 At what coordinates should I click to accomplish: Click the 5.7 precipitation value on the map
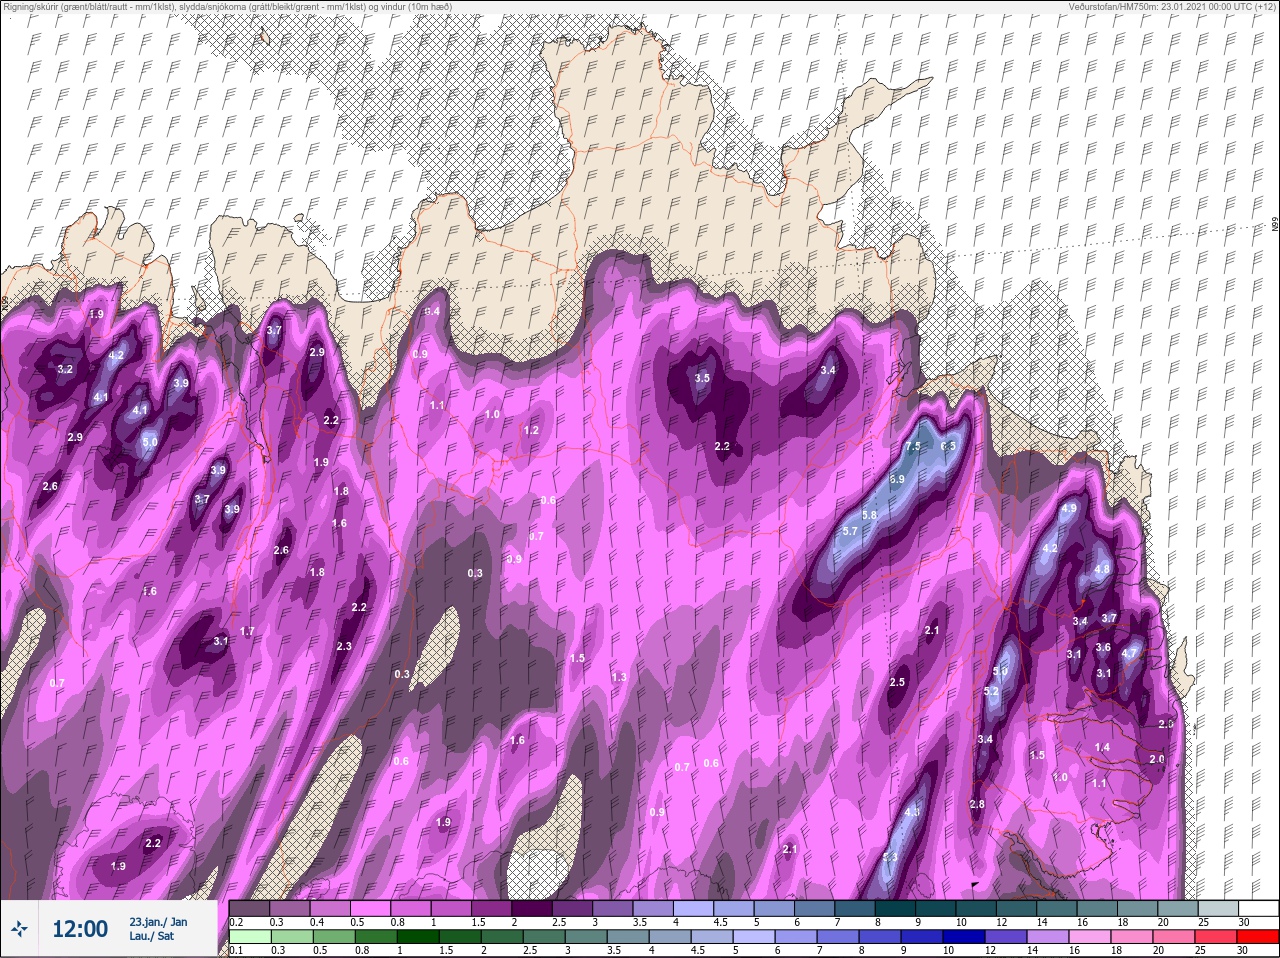pos(850,531)
